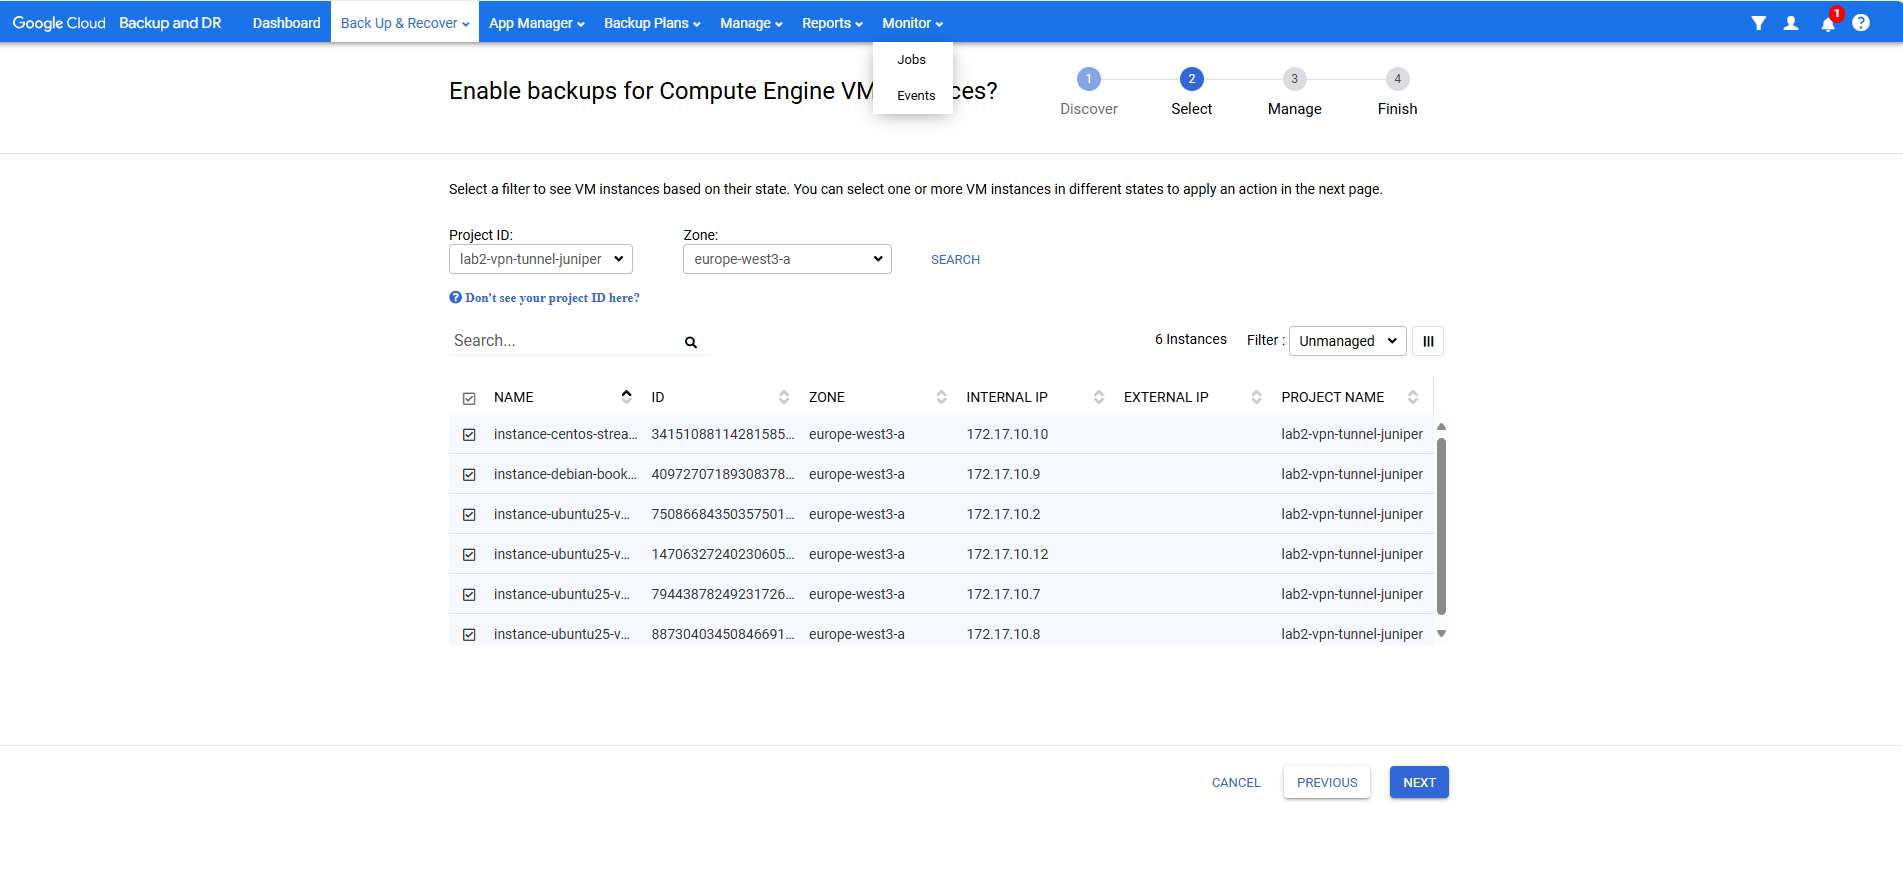The image size is (1903, 896).
Task: Uncheck the instance-debian-book row checkbox
Action: coord(469,475)
